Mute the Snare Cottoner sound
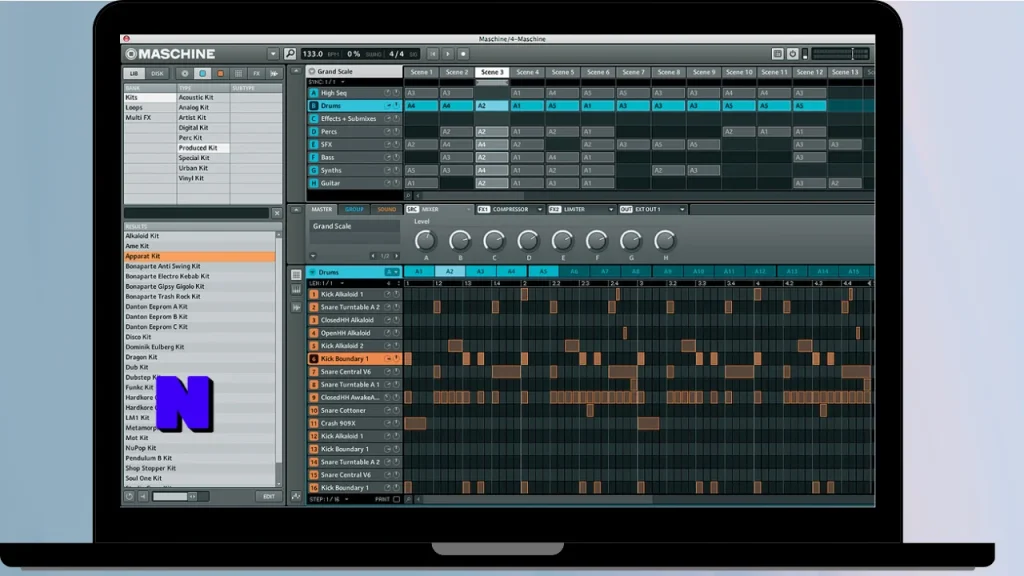The image size is (1024, 576). point(396,410)
